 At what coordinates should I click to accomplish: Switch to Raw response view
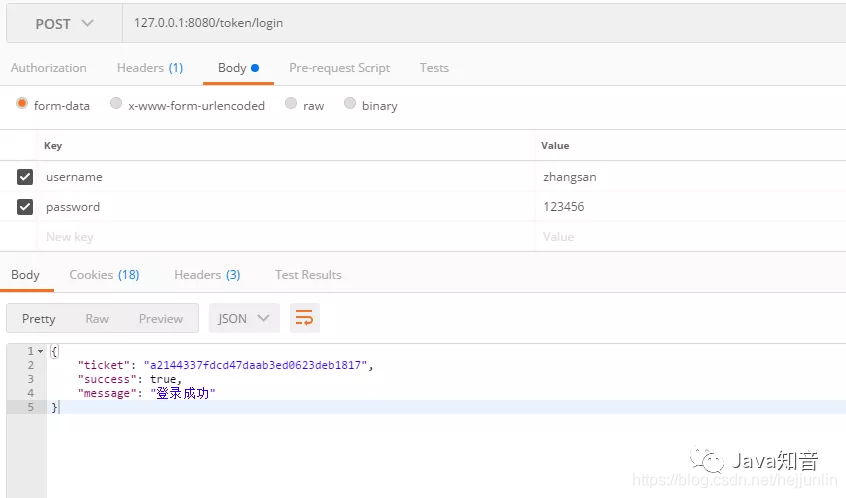[97, 319]
